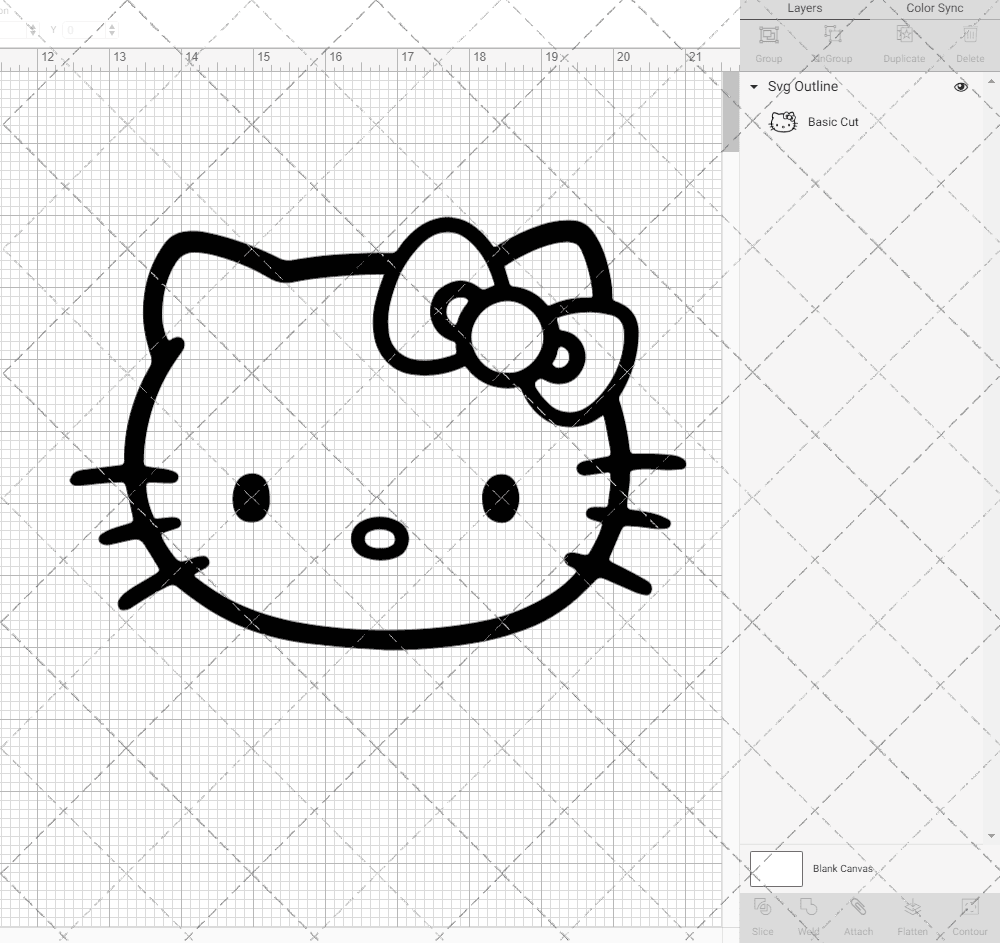Collapse the Svg Outline layer group
This screenshot has height=943, width=1000.
pos(753,87)
